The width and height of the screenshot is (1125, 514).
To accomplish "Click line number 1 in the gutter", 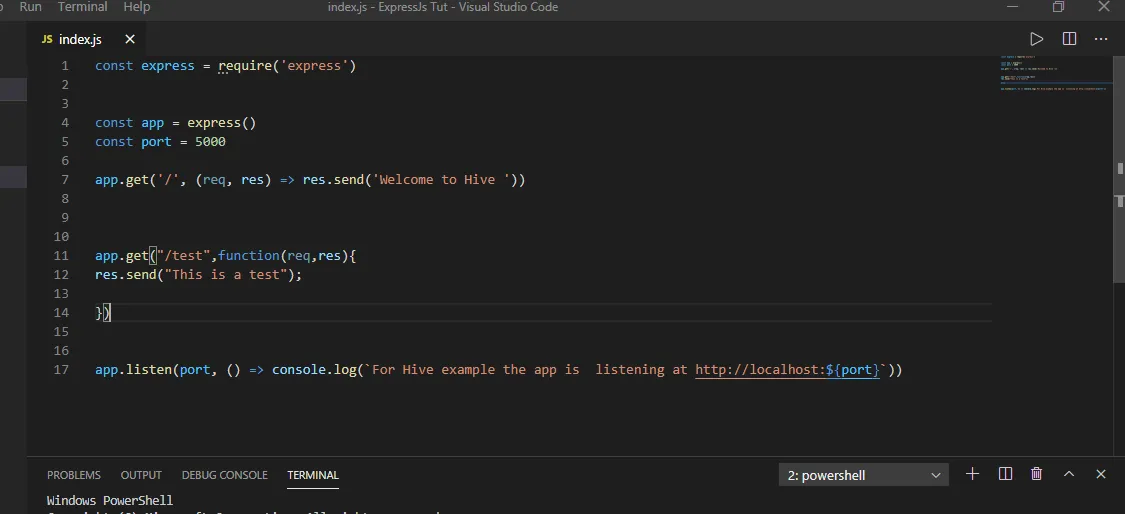I will 65,65.
